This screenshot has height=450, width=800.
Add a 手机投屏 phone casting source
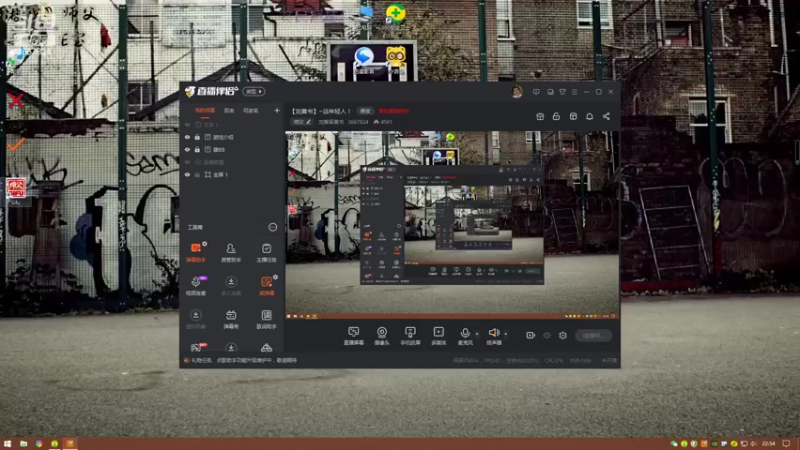(x=410, y=336)
